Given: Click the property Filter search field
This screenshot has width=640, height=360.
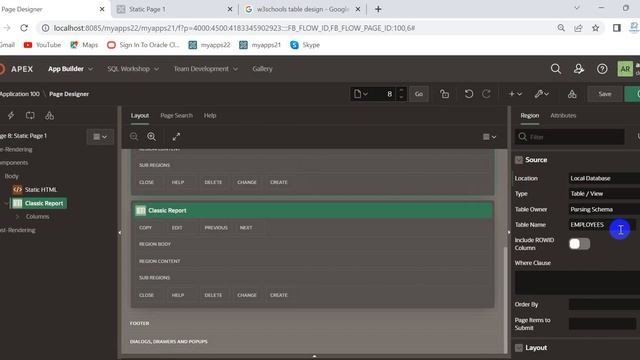Looking at the screenshot, I should (569, 137).
